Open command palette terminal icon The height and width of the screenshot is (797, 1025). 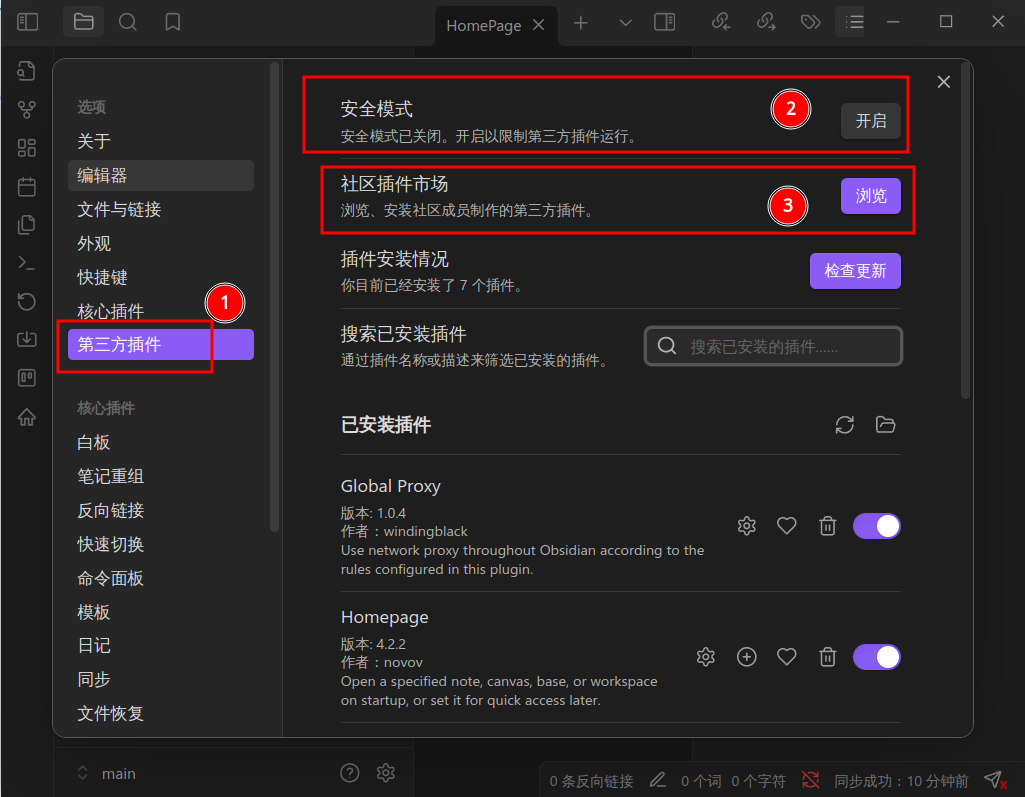27,263
